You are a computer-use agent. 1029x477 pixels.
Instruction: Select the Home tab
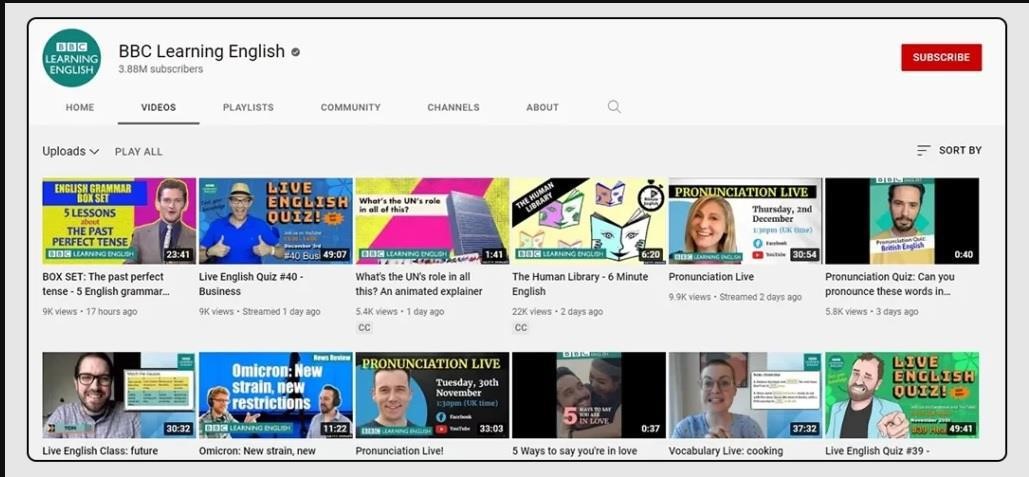(x=80, y=107)
